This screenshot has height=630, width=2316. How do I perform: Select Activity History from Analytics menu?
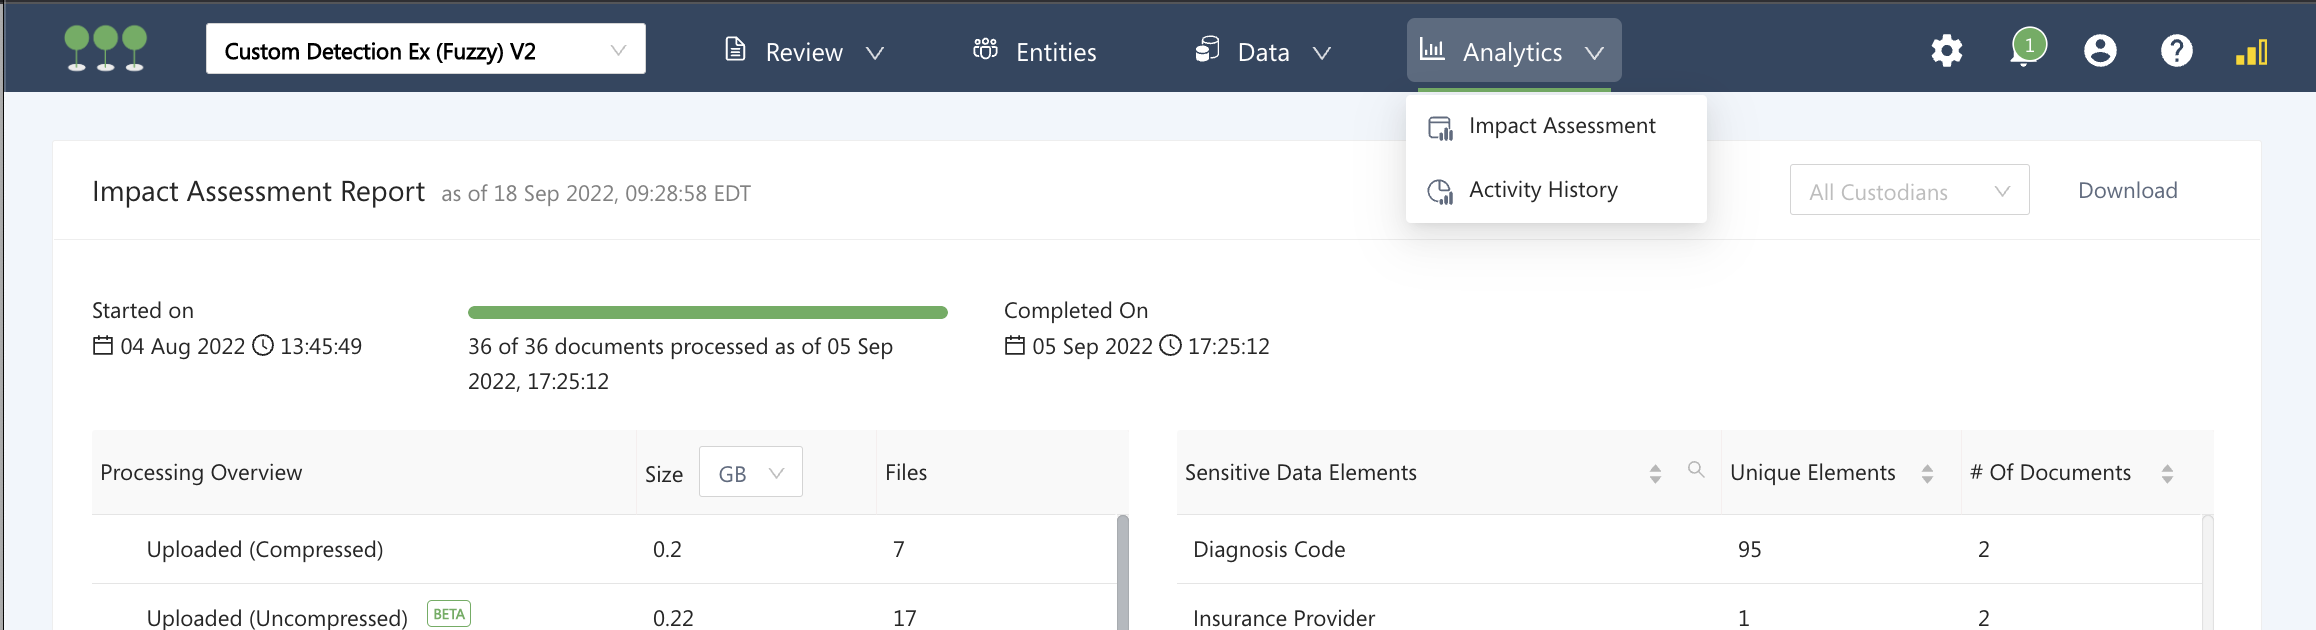pos(1542,190)
